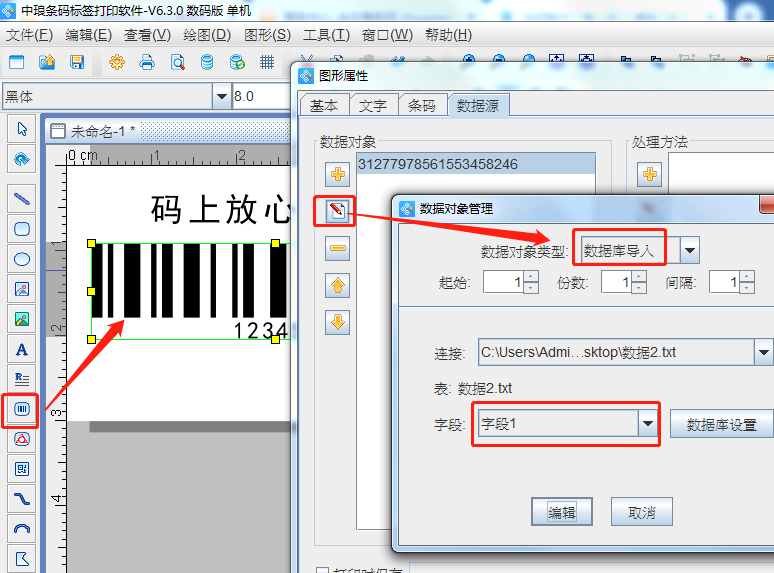Click the edit data object pencil icon
Screen dimensions: 774x573
click(338, 211)
